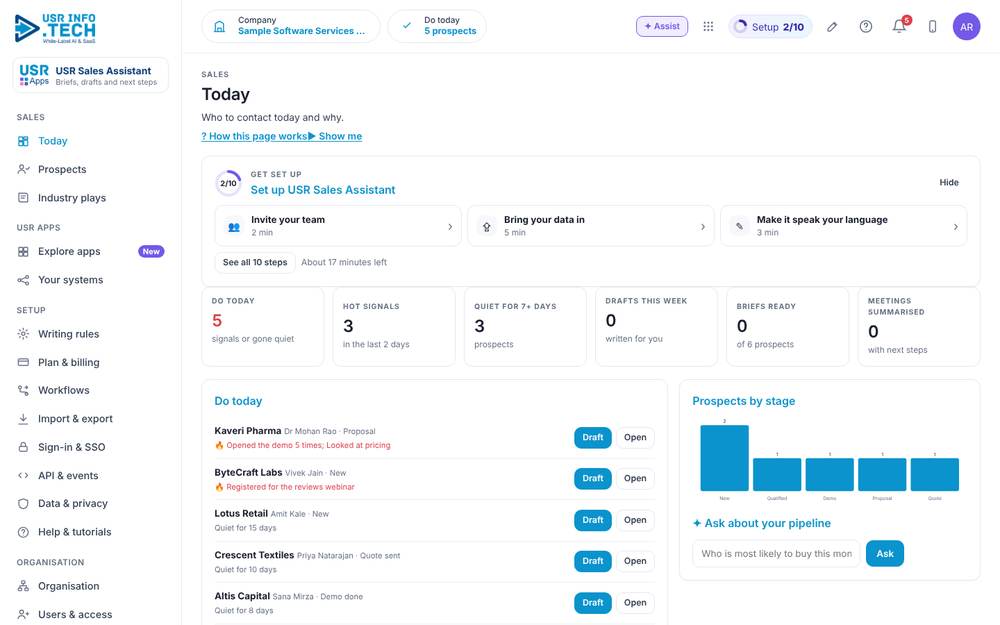
Task: Click the Kaveri Pharma prospect name
Action: click(x=247, y=430)
